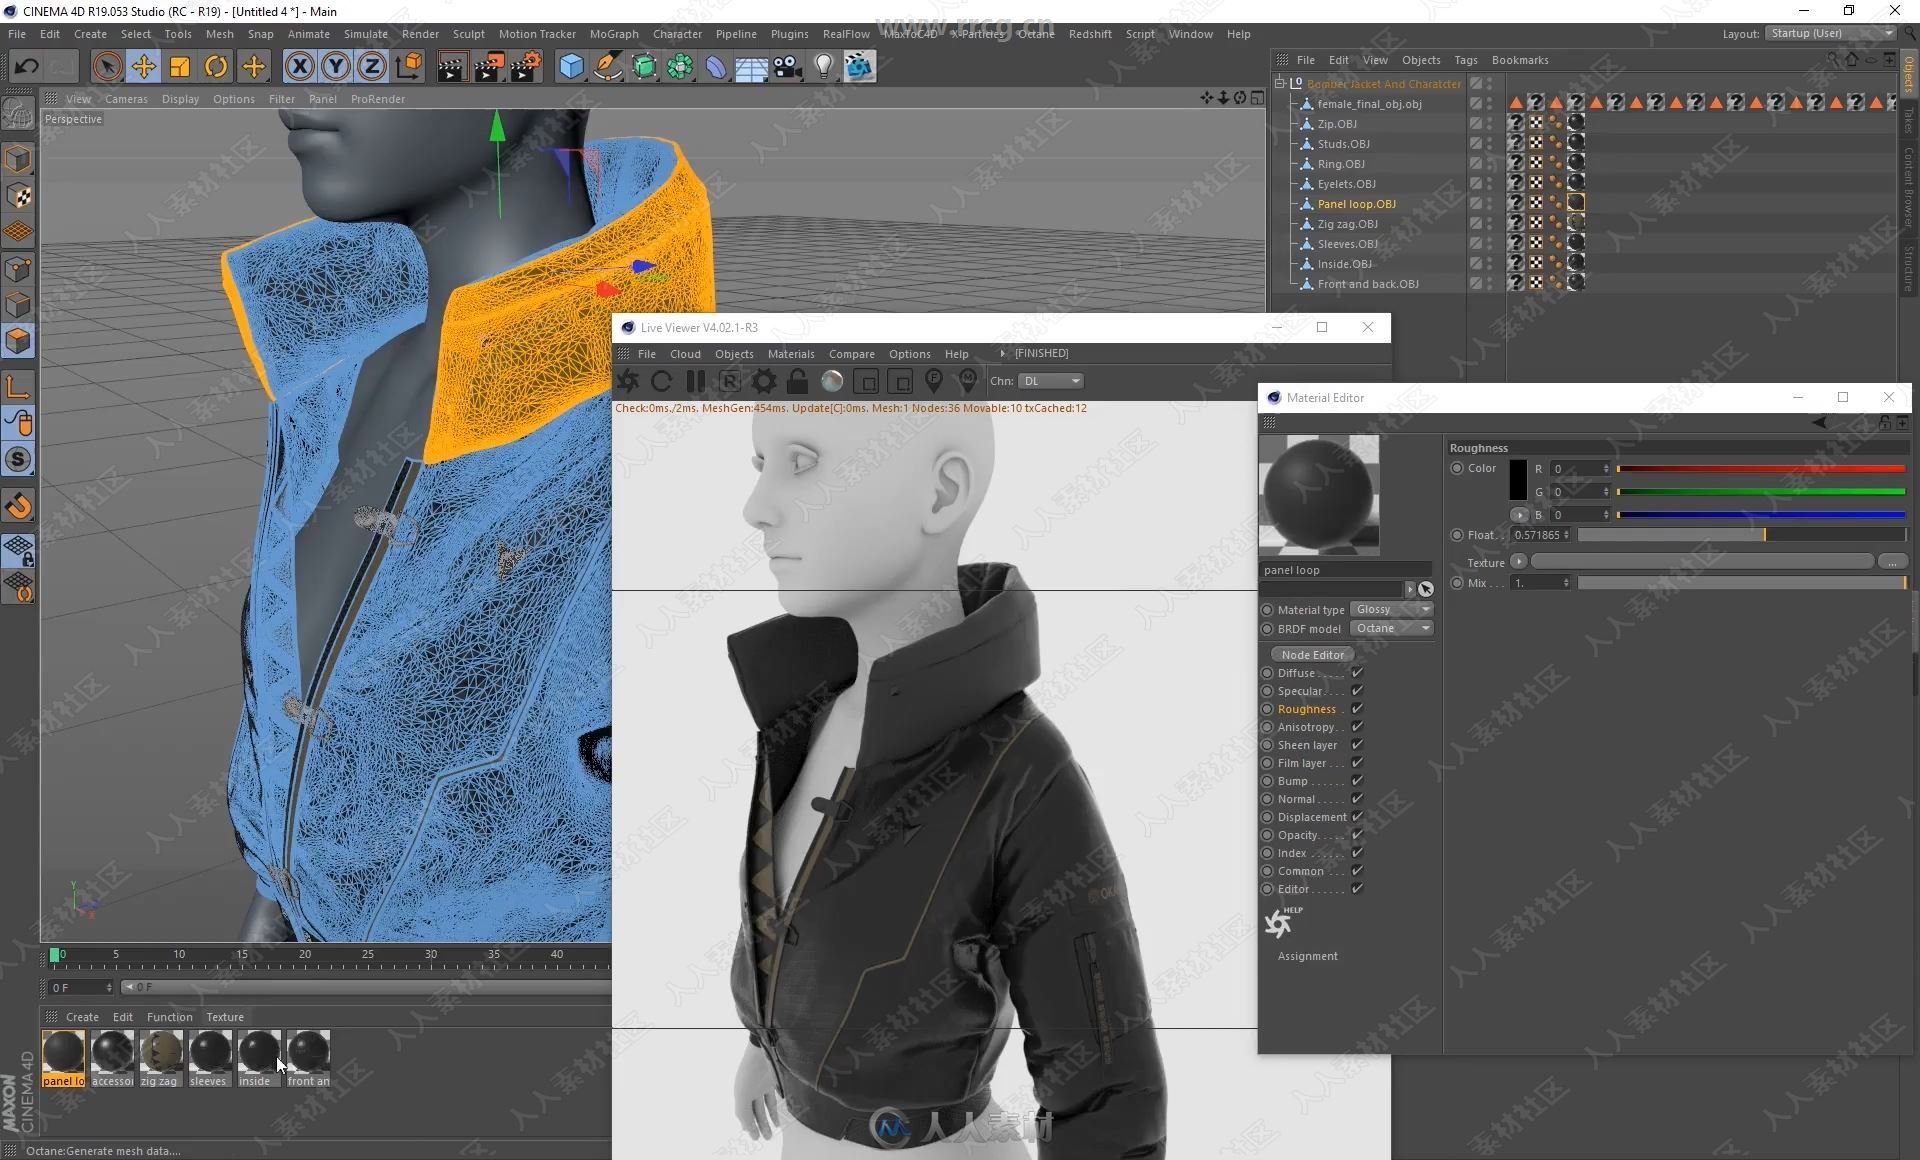Open the Layout Startup dropdown
The image size is (1920, 1160).
click(1830, 33)
